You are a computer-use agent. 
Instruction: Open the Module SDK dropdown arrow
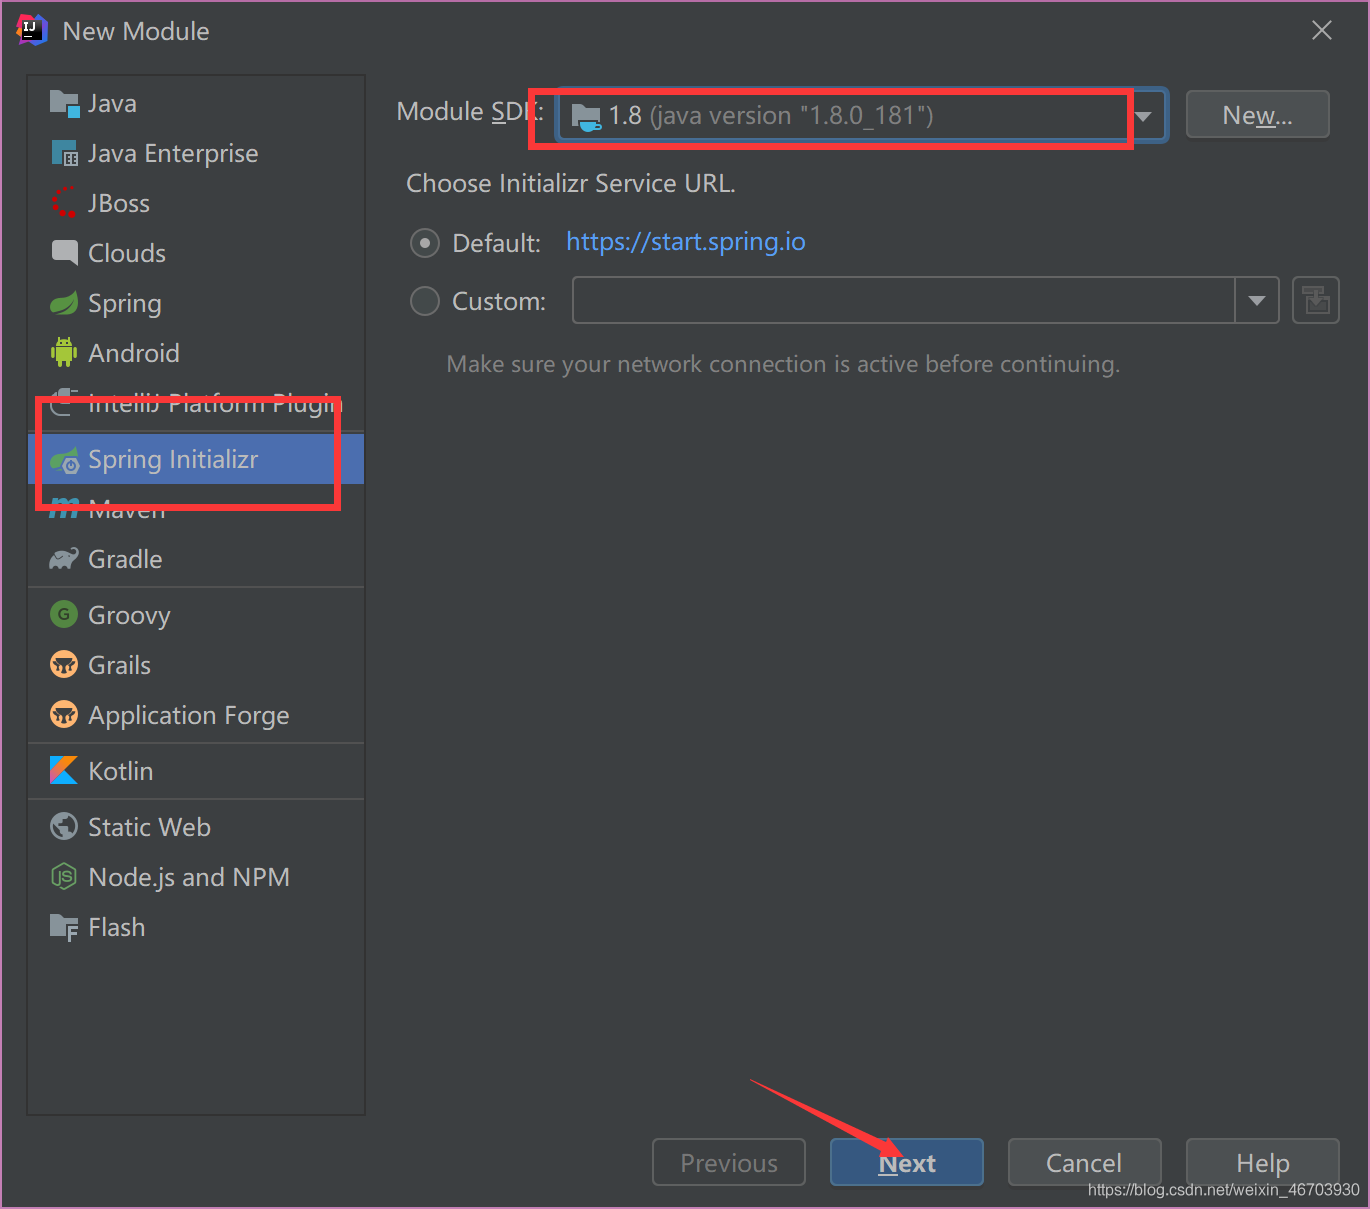(x=1144, y=116)
